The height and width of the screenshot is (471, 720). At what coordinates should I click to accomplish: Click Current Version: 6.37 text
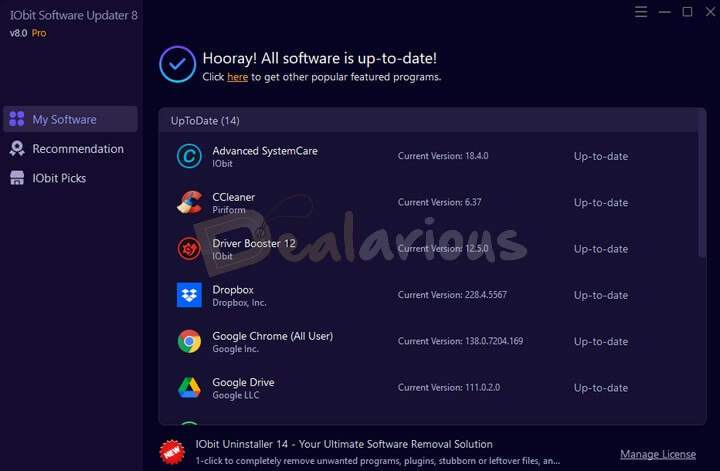pos(439,202)
